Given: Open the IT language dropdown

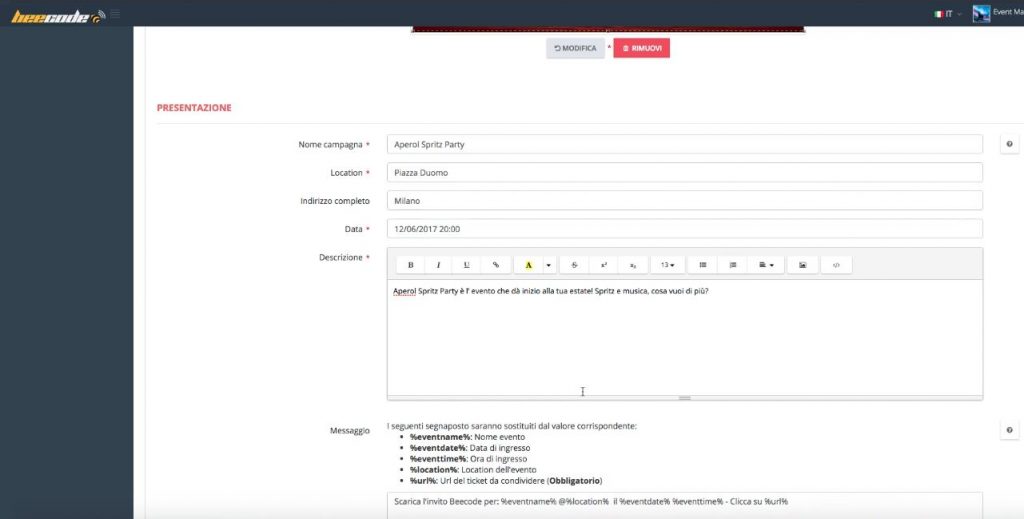Looking at the screenshot, I should 948,14.
